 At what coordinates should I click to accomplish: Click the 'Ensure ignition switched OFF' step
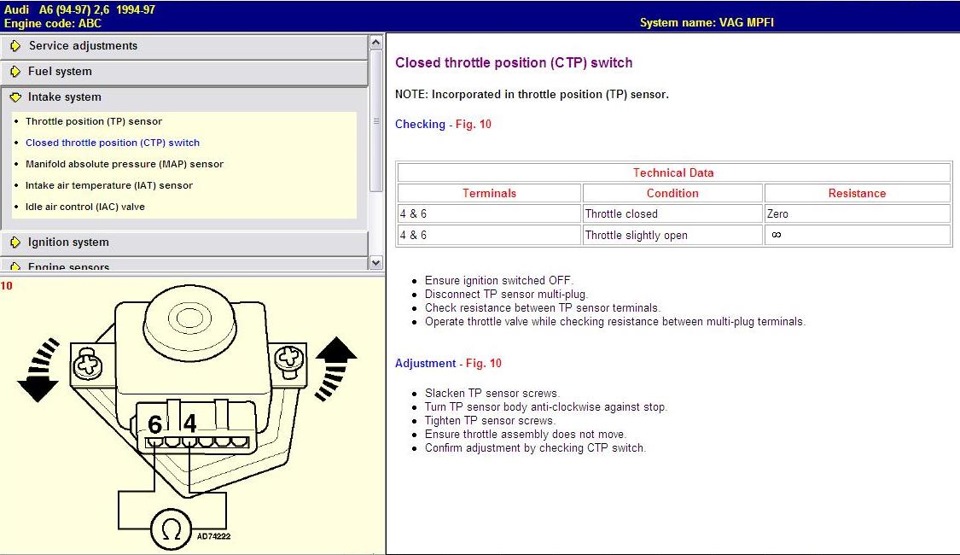tap(499, 281)
